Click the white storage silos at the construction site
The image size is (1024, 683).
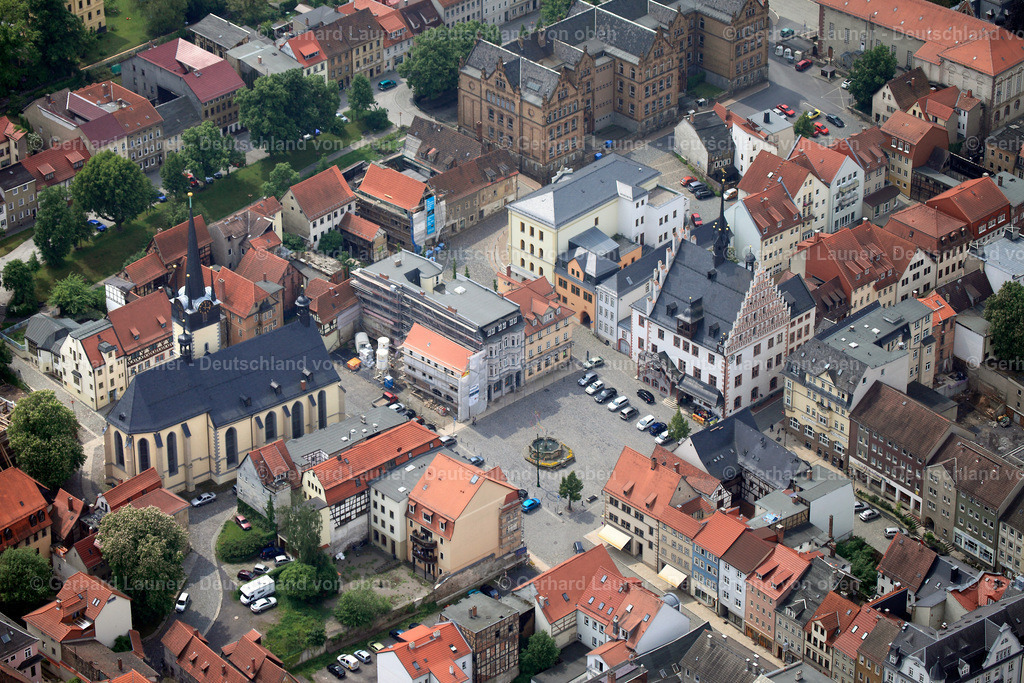coord(372,353)
